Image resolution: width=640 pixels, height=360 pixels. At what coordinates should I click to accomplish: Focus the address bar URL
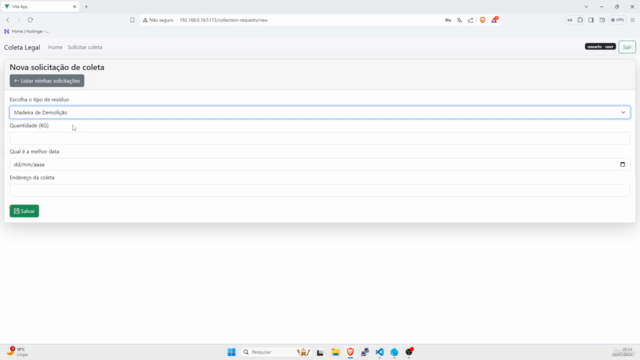pos(224,20)
